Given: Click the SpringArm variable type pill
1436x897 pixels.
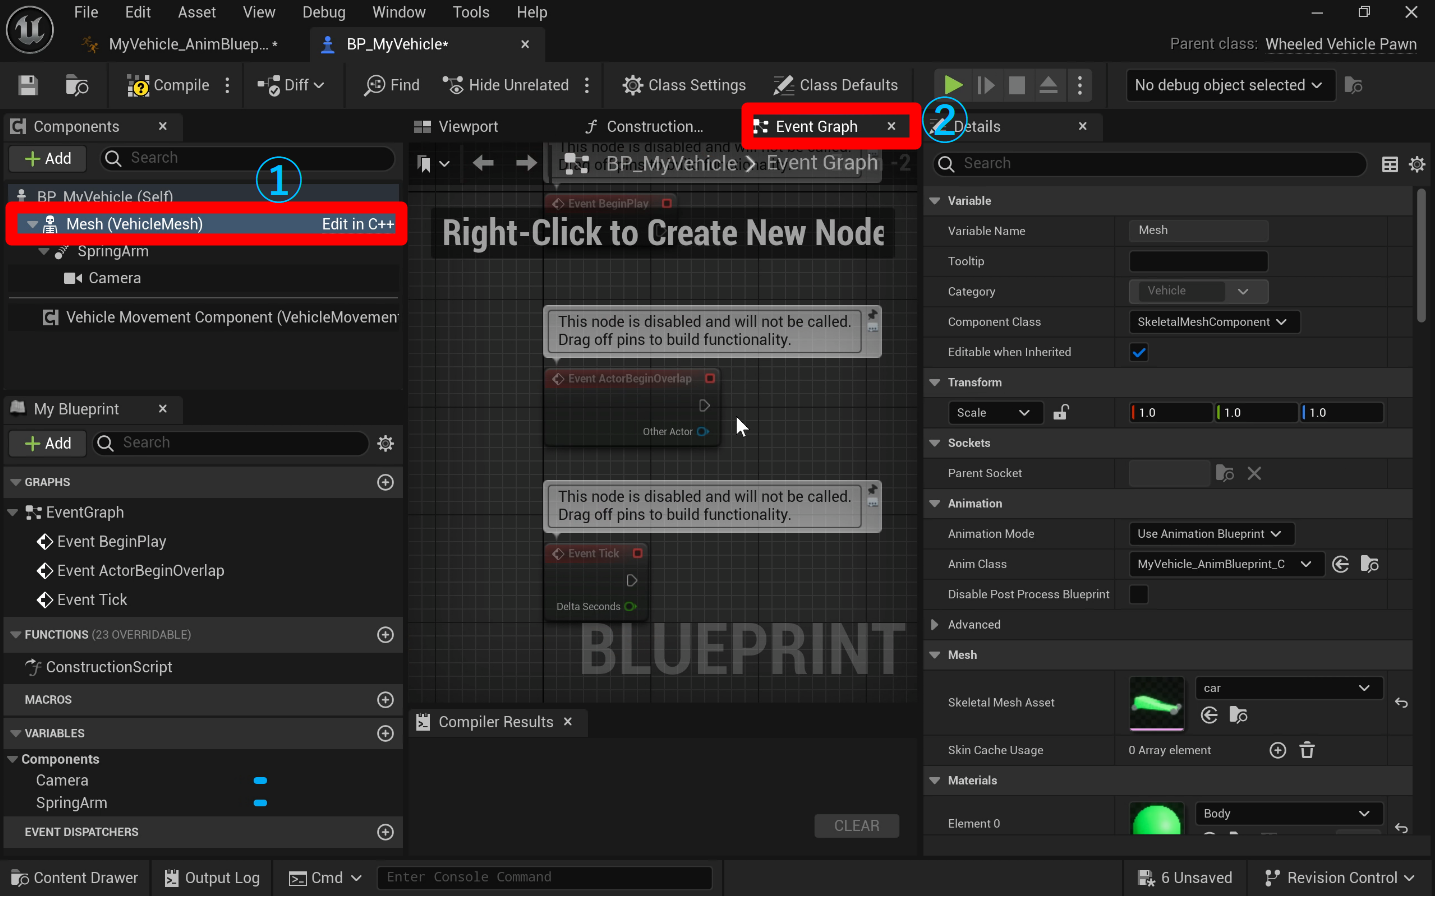Looking at the screenshot, I should coord(260,802).
